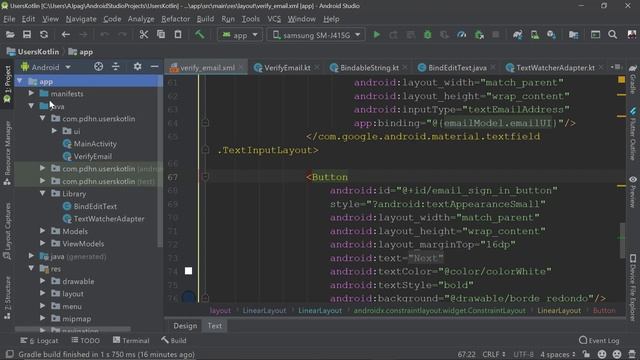Open the Android project view dropdown
Viewport: 640px width, 360px height.
pyautogui.click(x=46, y=67)
